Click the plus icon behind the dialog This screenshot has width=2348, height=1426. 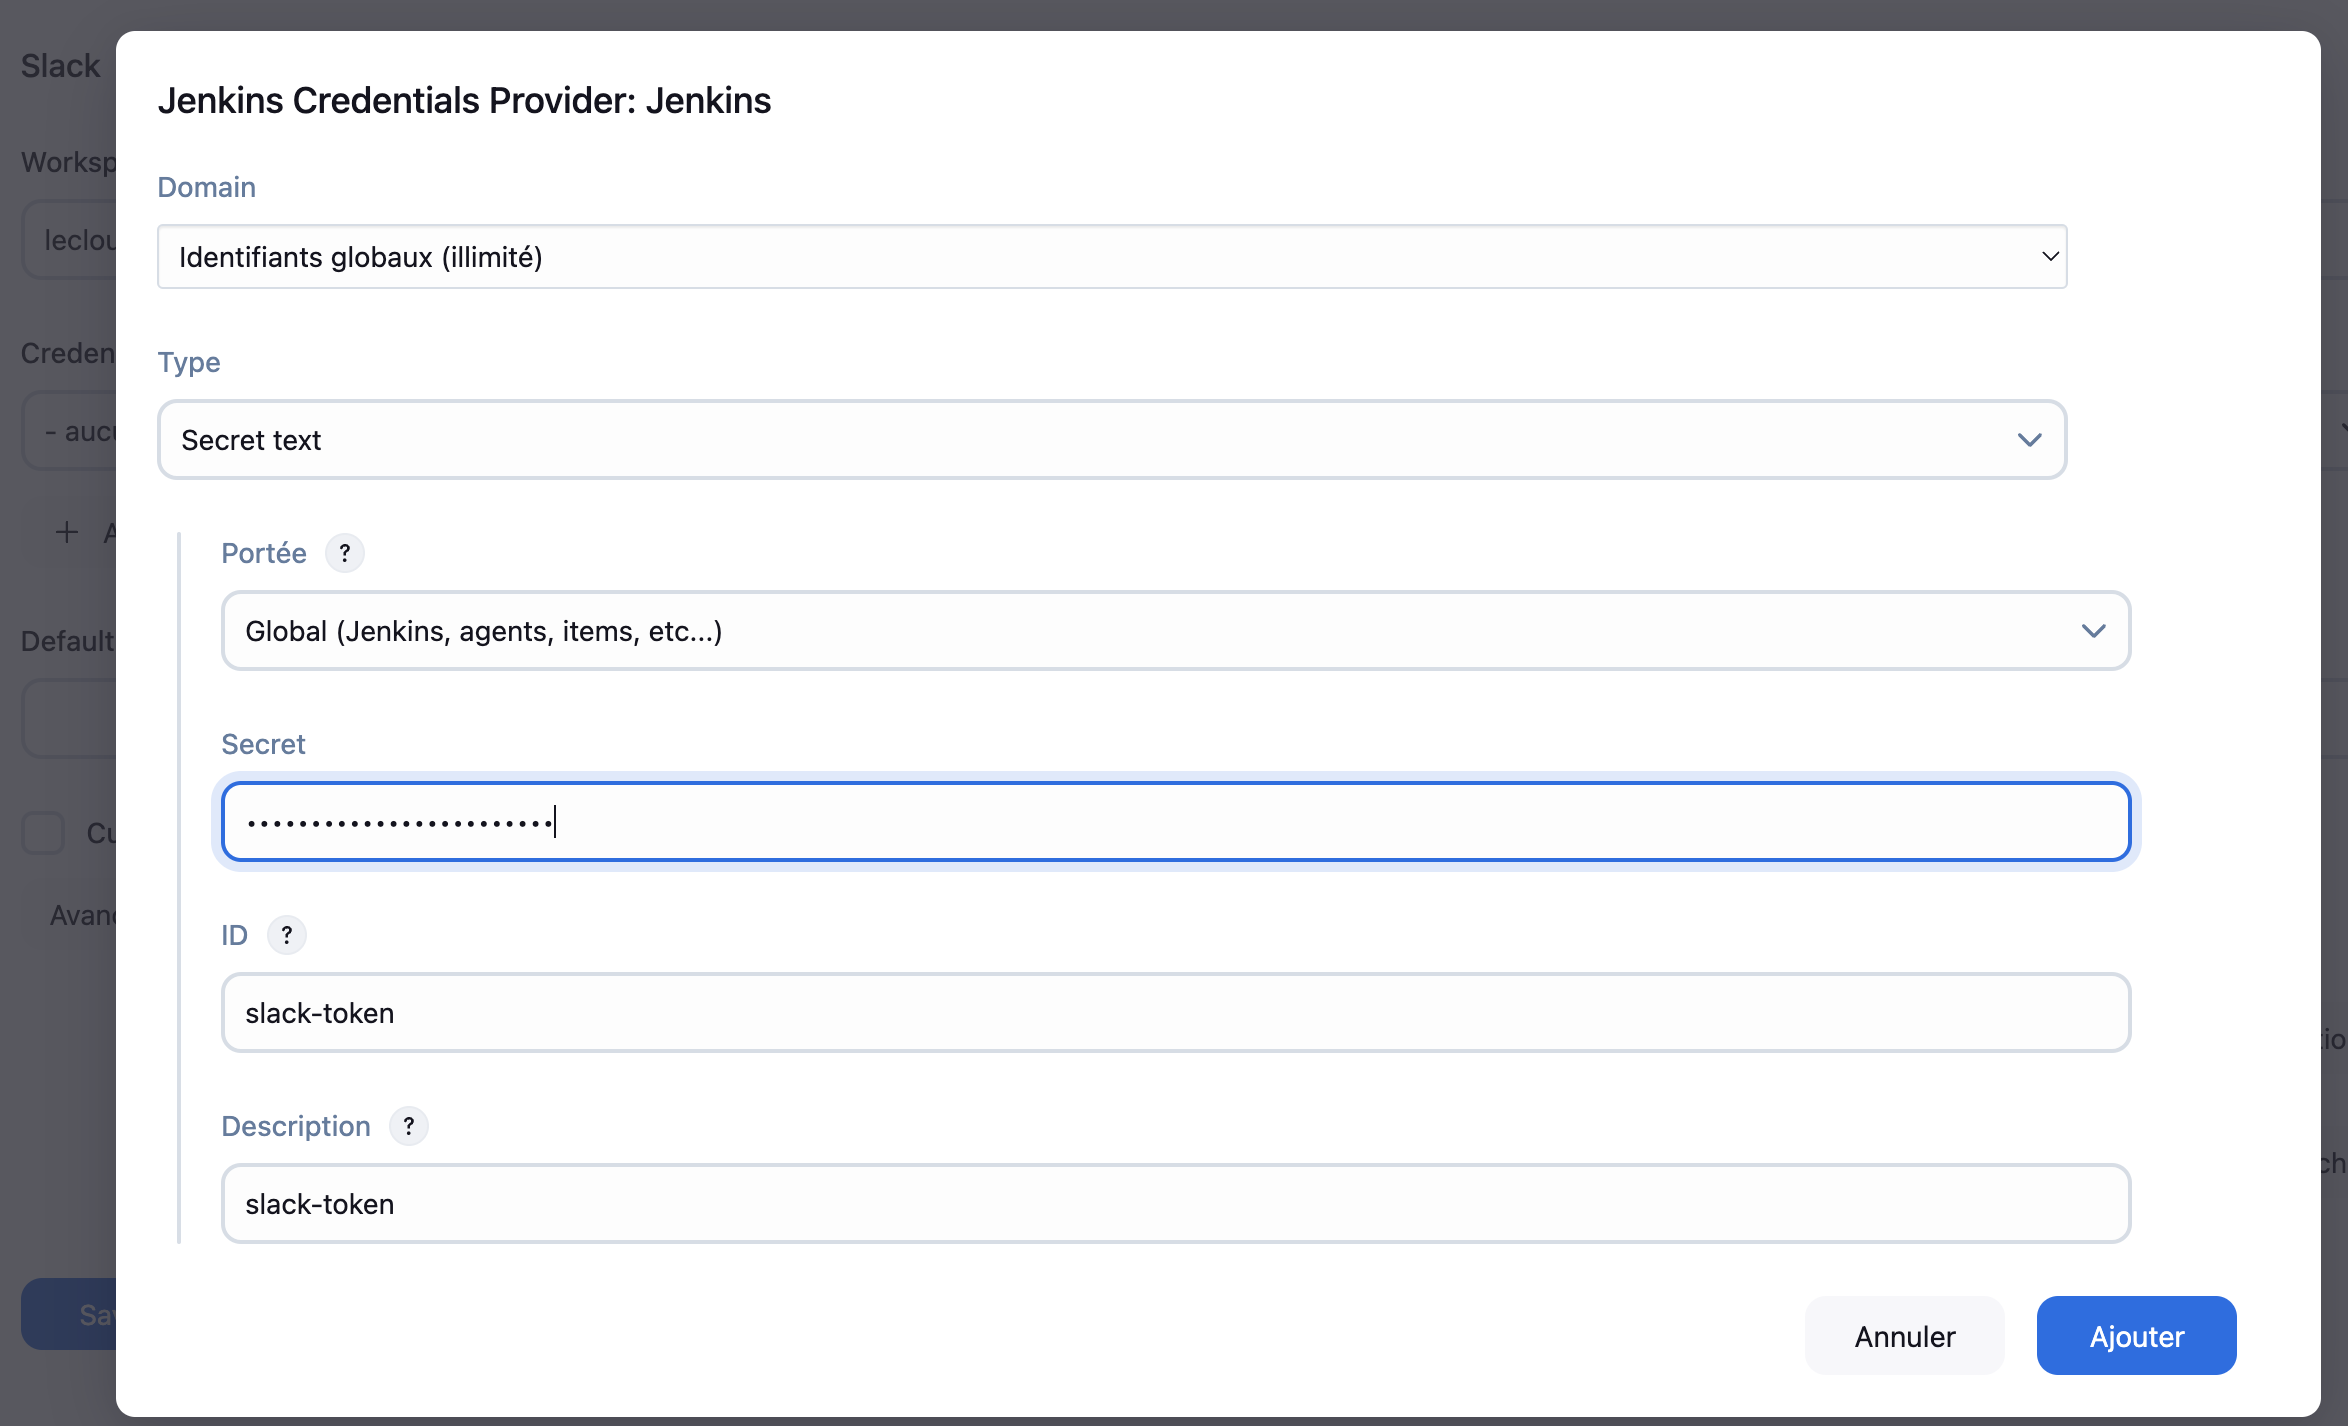(67, 532)
